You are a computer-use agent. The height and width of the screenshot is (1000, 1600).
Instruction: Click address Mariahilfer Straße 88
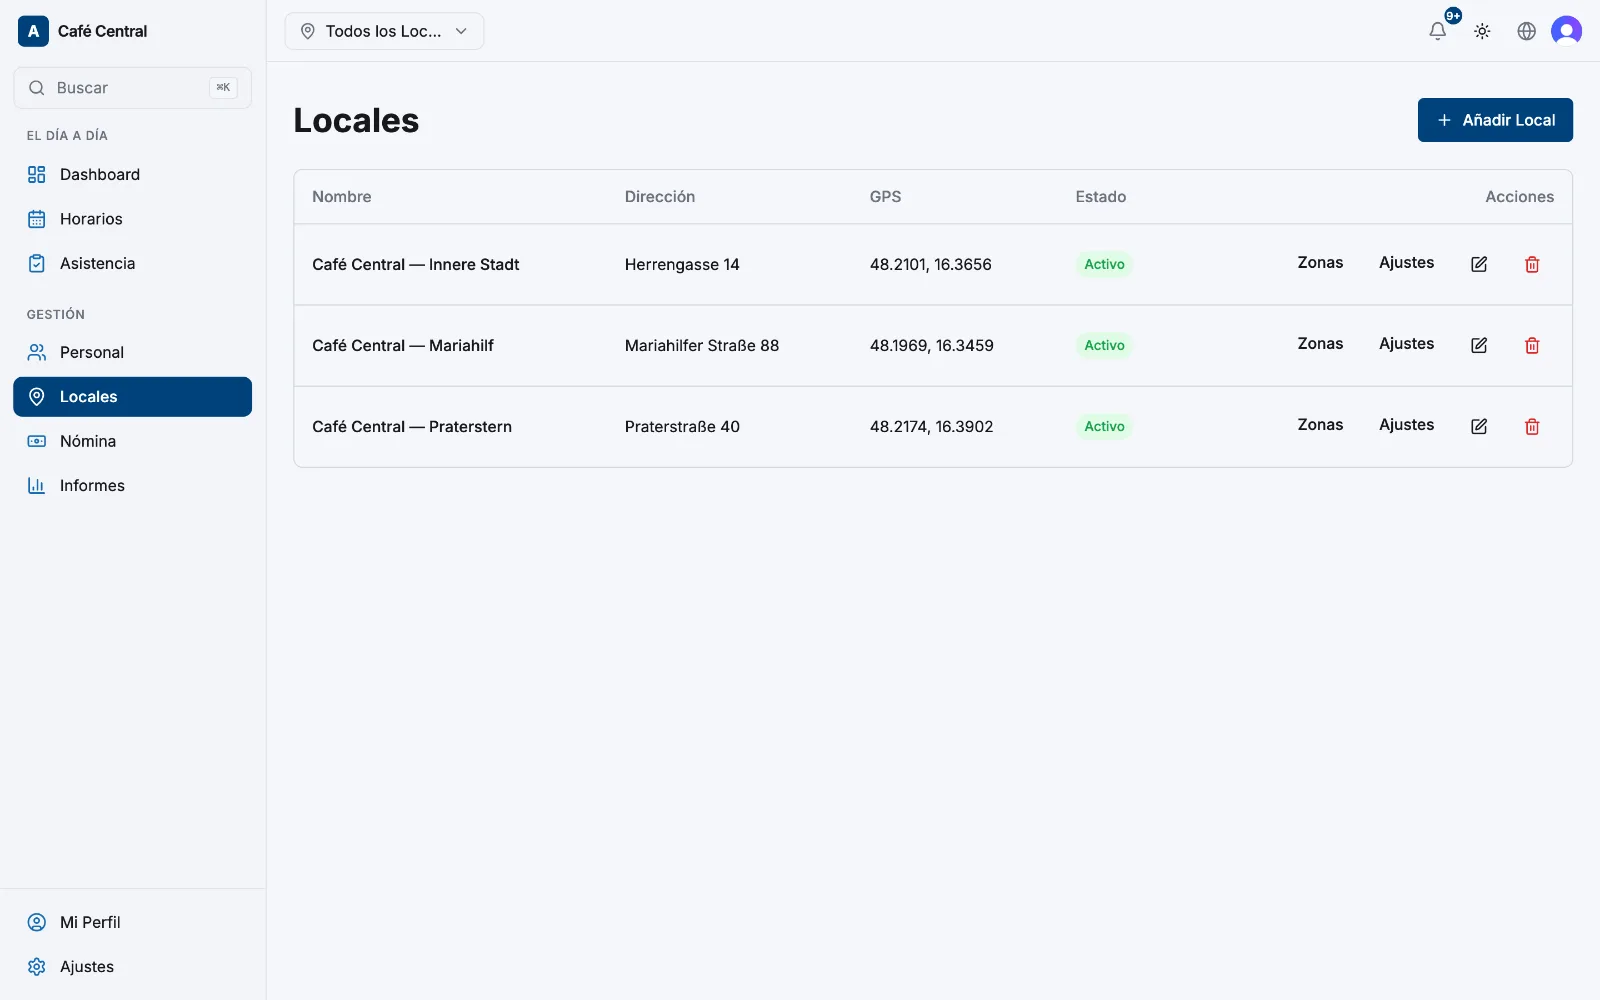click(702, 346)
